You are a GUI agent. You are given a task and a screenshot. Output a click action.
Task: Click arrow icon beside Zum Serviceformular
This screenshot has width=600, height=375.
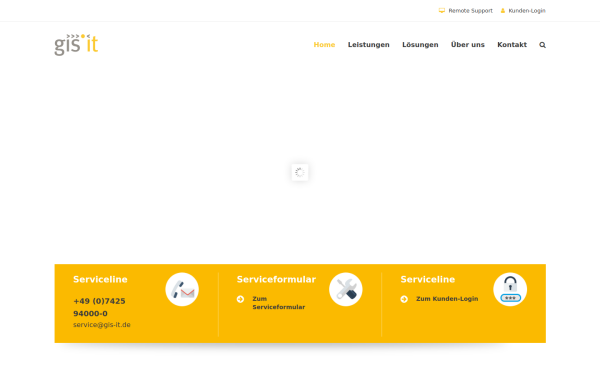pyautogui.click(x=240, y=299)
